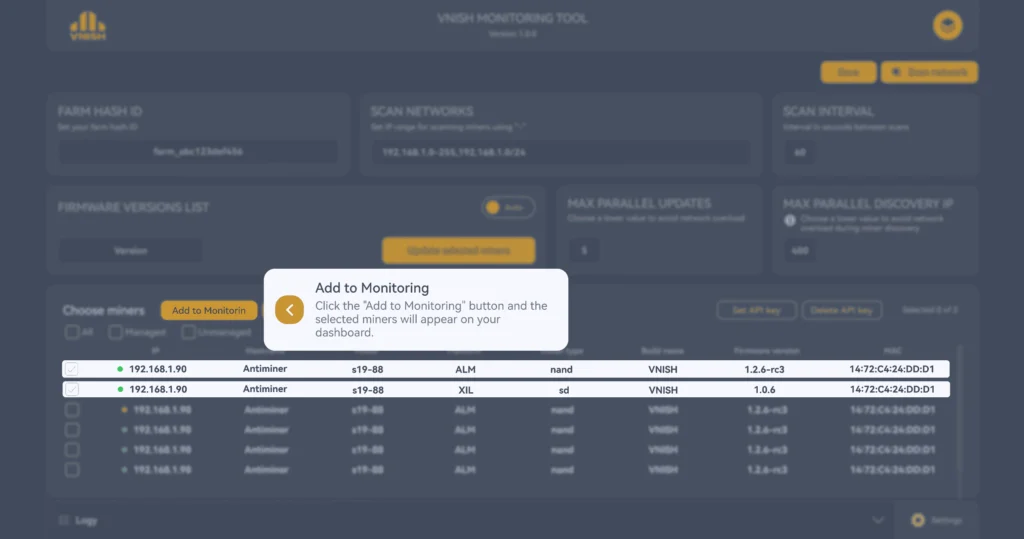Click 'Antiminer' in the ALM row
This screenshot has height=539, width=1024.
265,368
